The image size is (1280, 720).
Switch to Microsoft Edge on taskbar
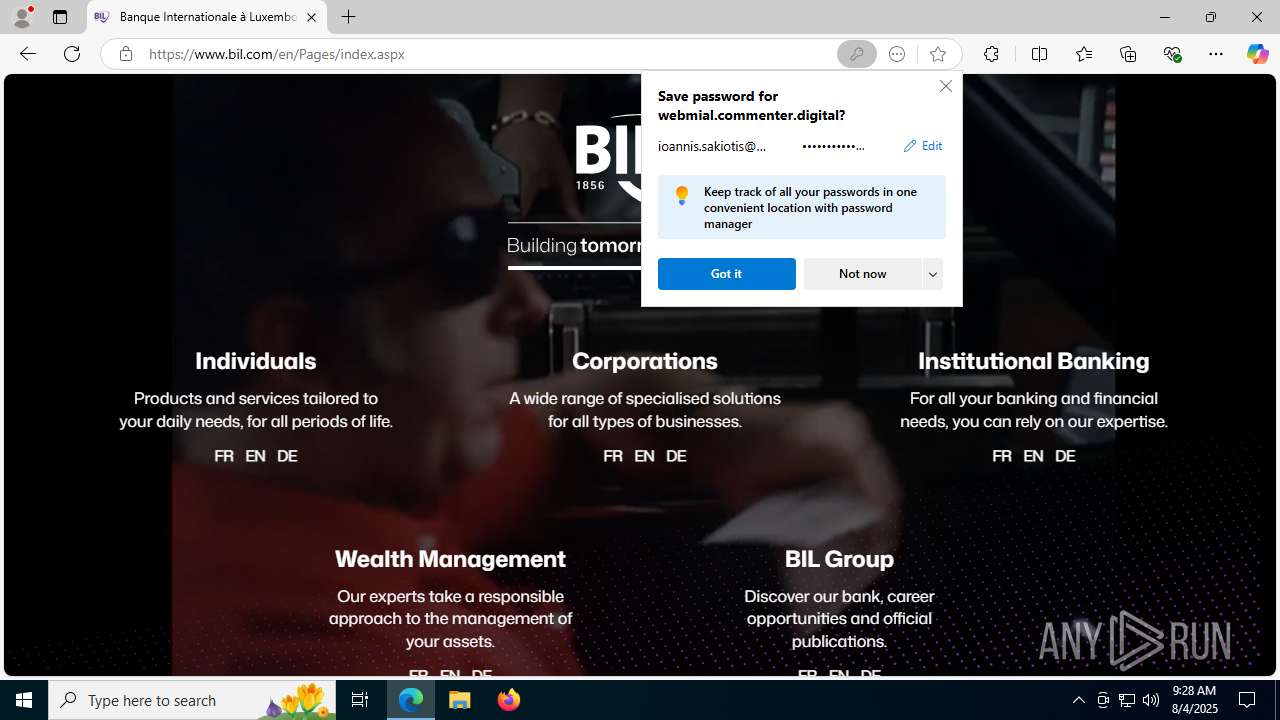411,700
